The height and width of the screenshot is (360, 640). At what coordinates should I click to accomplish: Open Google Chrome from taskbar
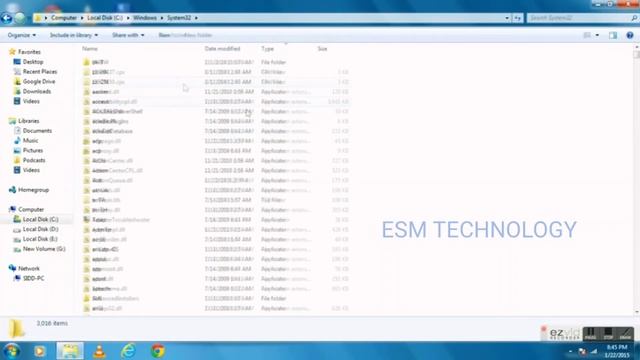click(x=158, y=351)
